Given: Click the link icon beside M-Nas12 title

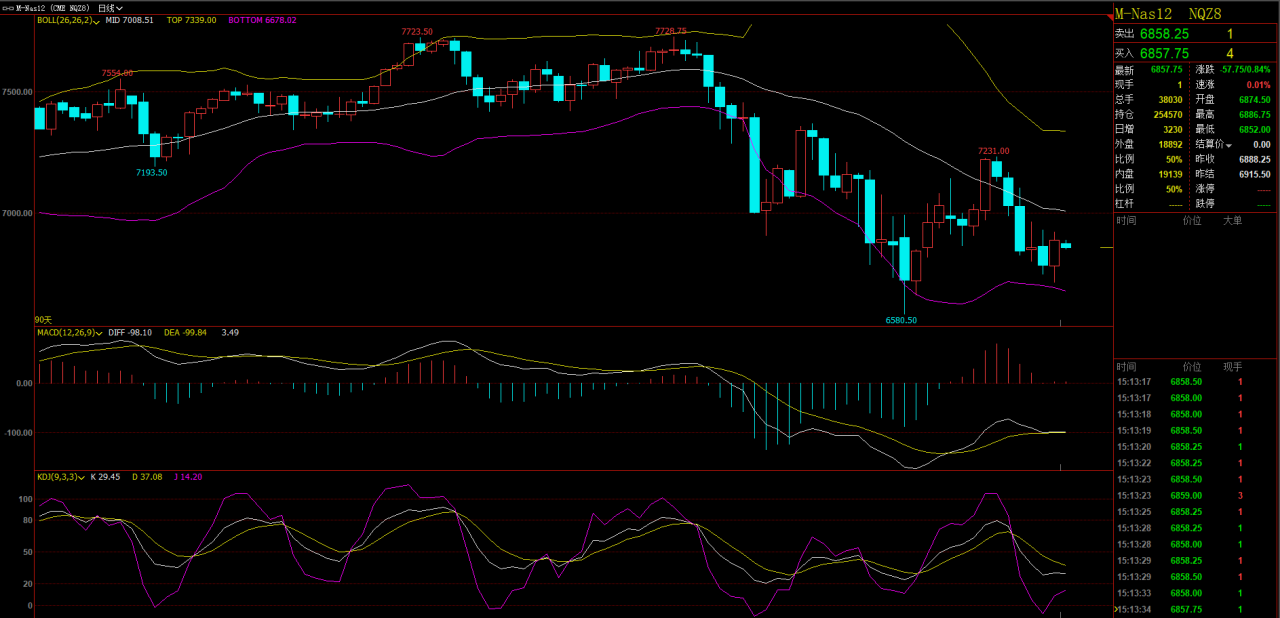Looking at the screenshot, I should pyautogui.click(x=9, y=7).
